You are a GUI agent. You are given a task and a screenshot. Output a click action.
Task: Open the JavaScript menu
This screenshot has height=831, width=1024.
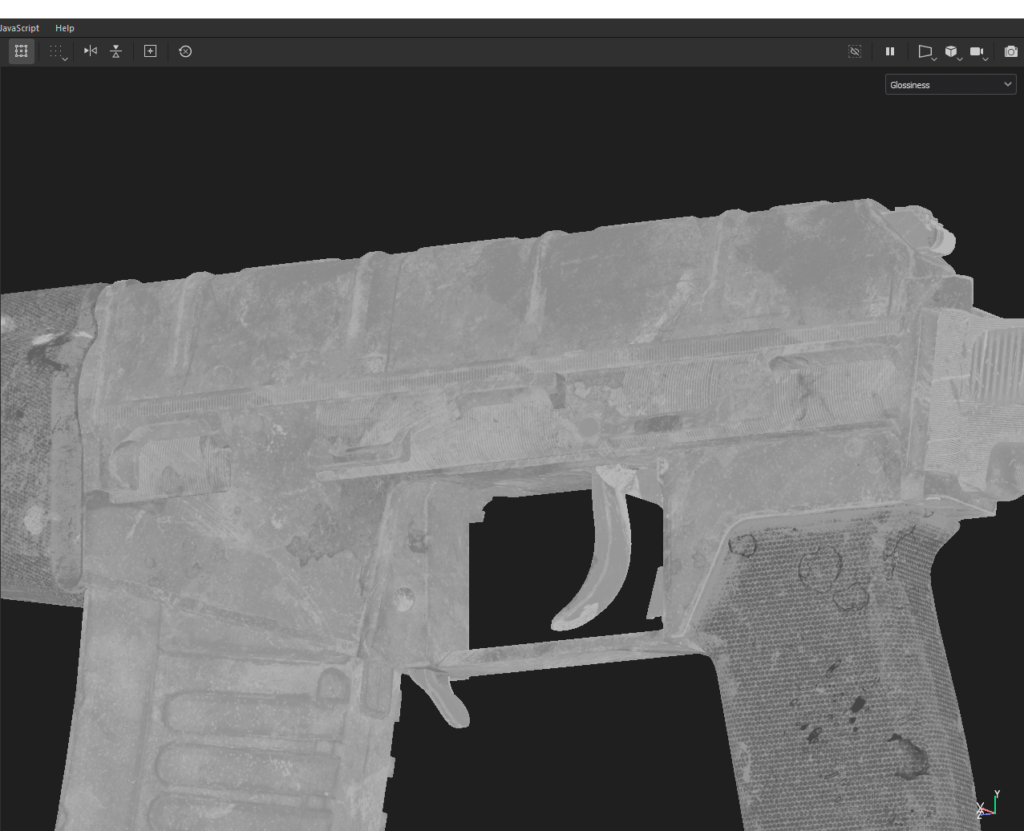[16, 28]
